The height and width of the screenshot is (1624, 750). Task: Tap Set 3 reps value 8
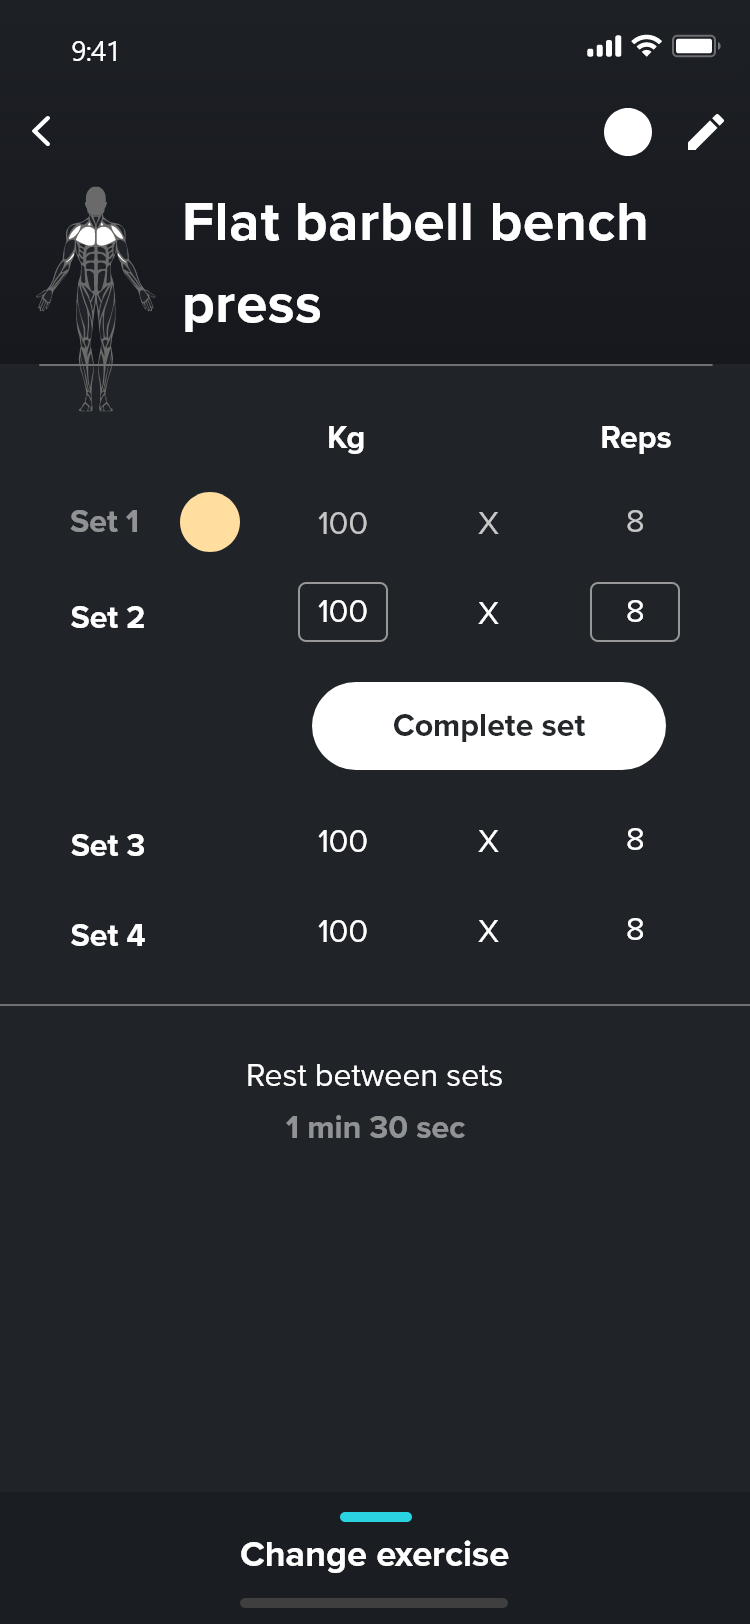pos(635,840)
